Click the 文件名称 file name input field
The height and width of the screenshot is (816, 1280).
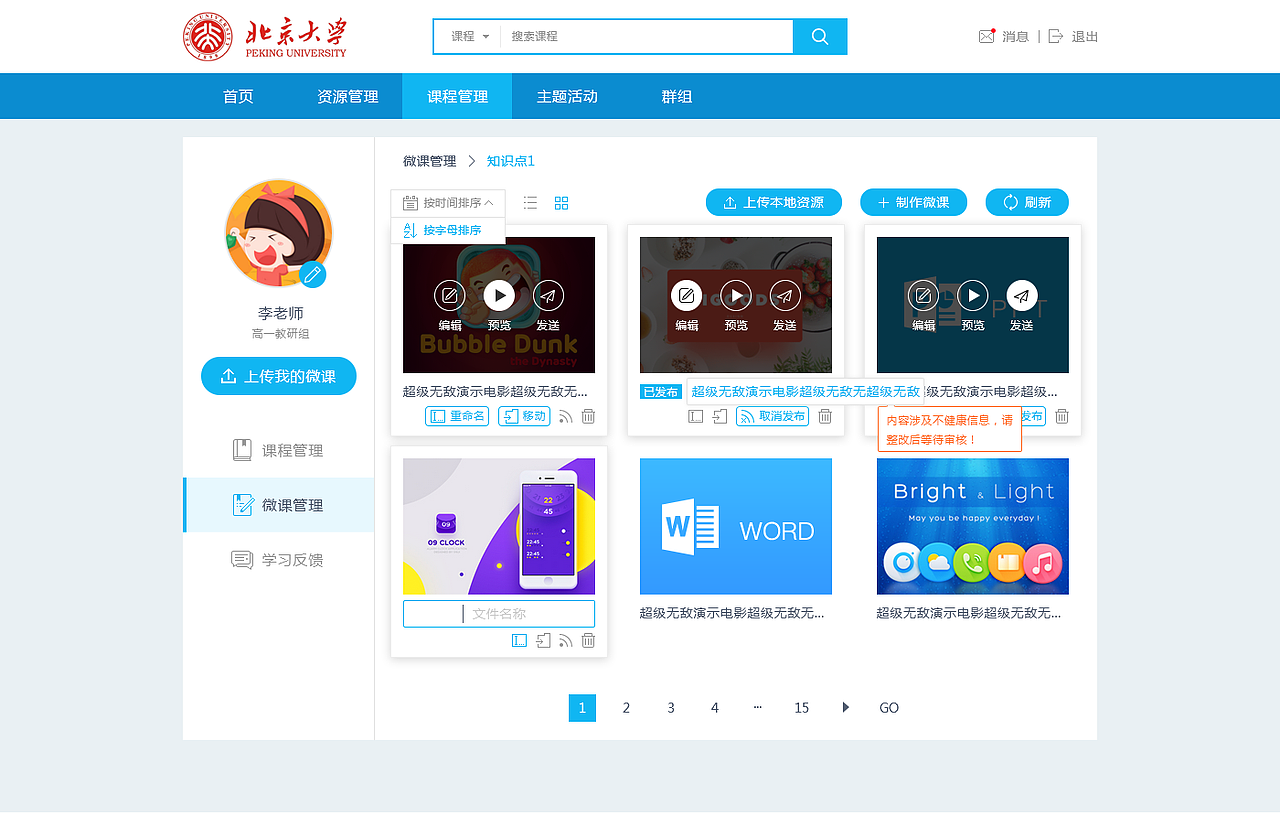click(x=499, y=613)
